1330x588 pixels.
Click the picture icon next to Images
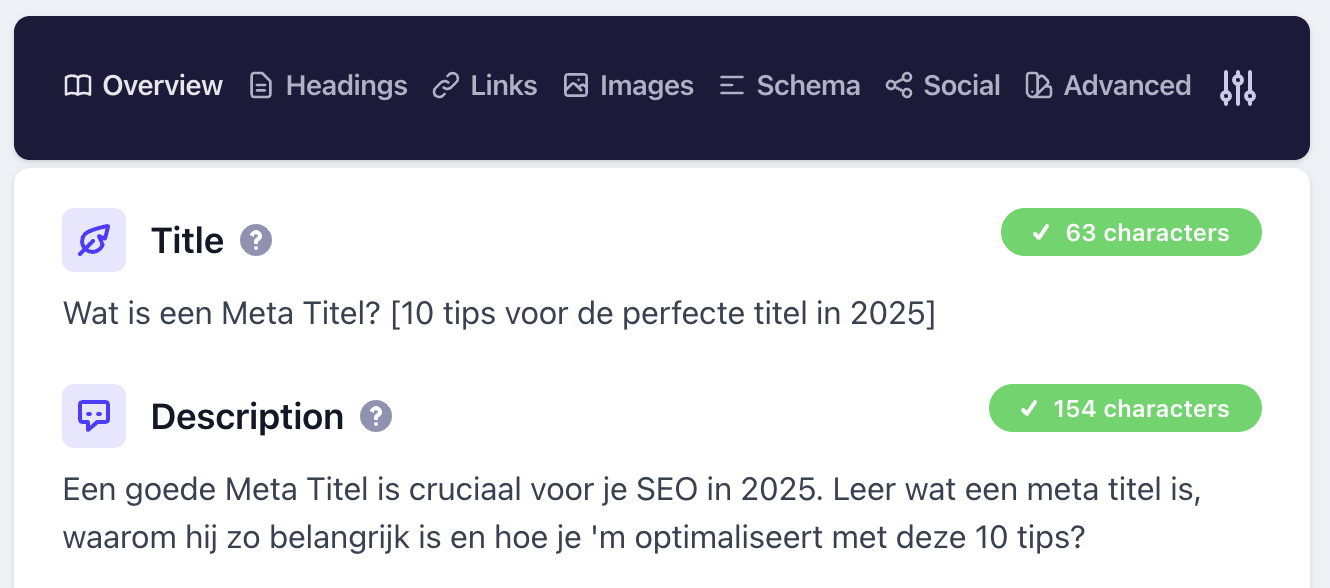576,86
